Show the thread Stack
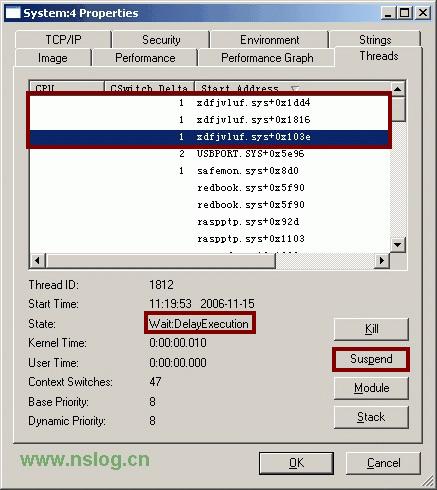 [371, 417]
